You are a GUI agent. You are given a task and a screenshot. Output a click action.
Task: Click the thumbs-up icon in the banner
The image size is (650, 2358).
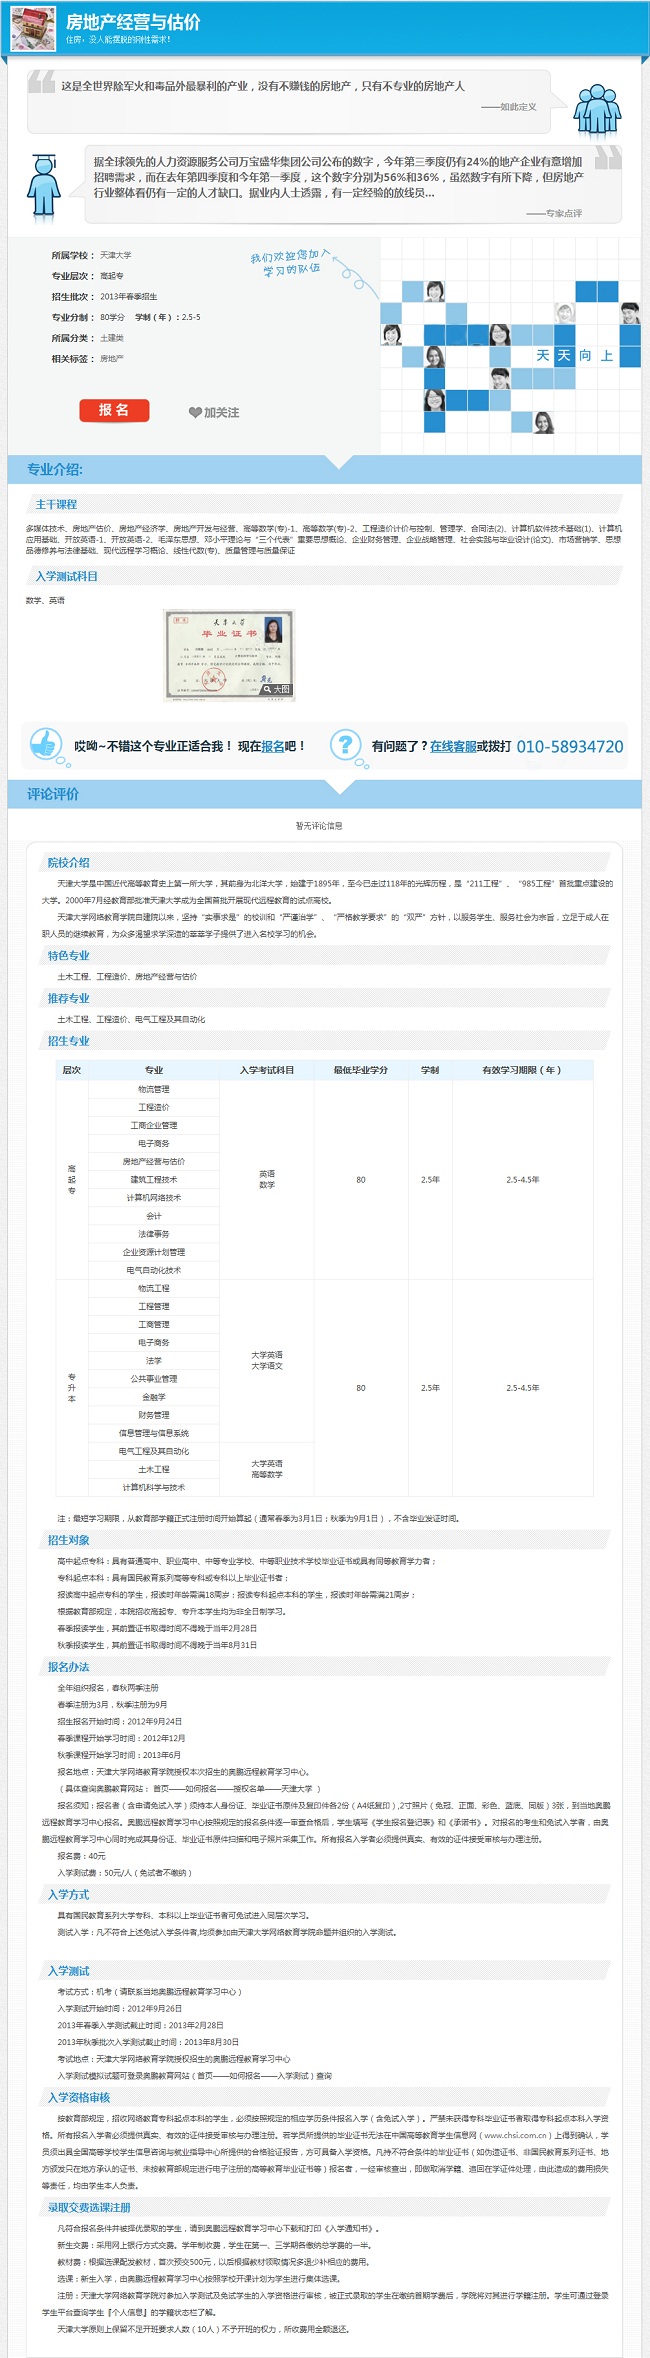point(44,744)
